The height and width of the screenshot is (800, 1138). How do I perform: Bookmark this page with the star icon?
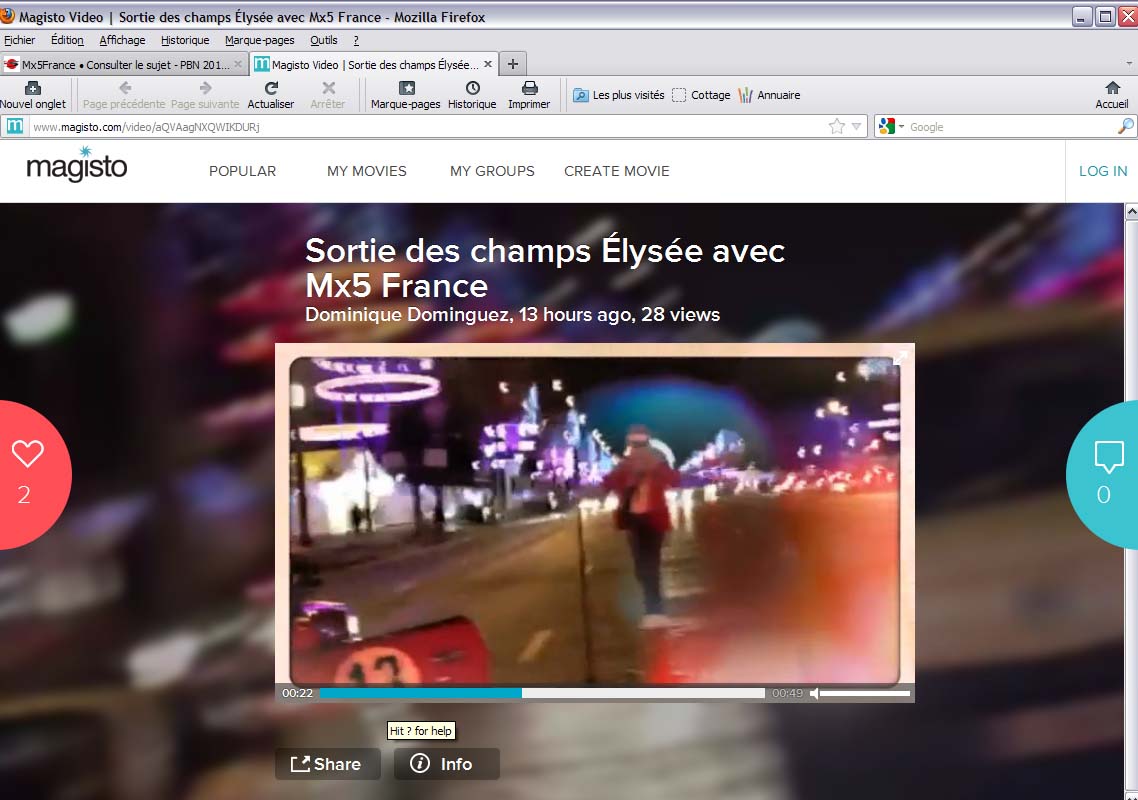tap(837, 127)
